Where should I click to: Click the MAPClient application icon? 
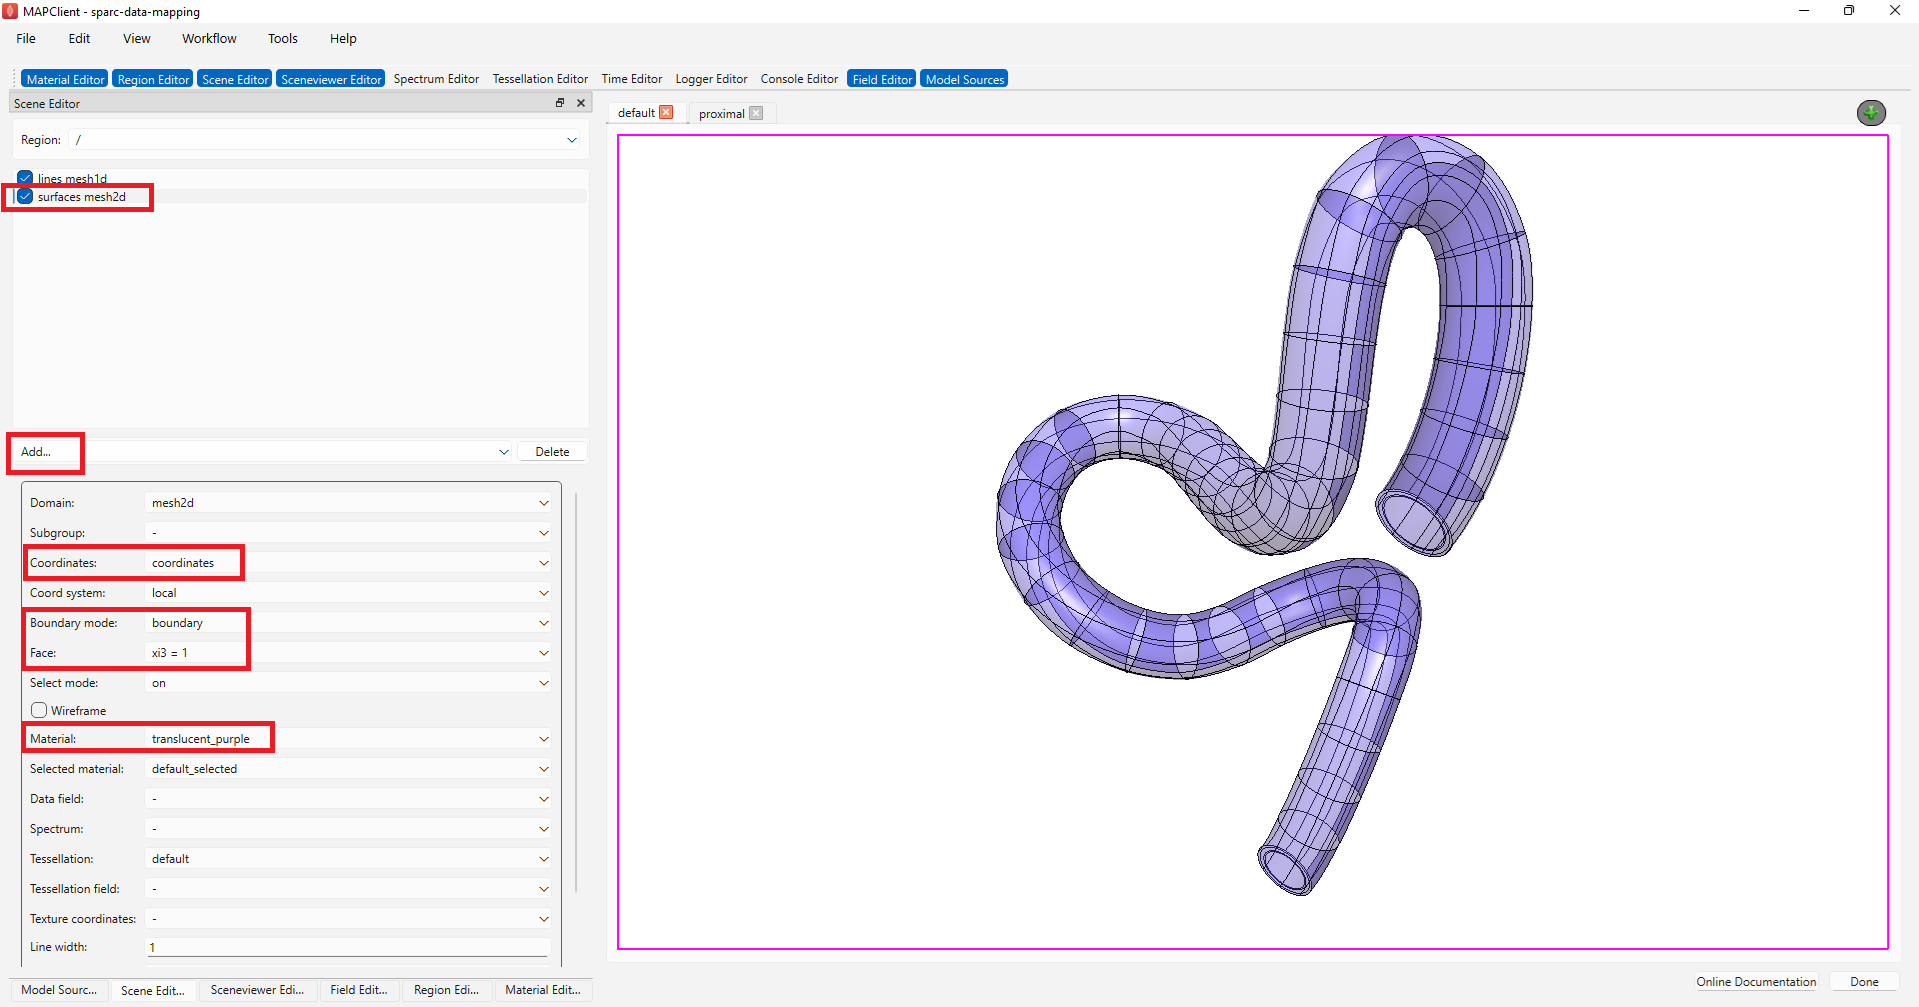click(x=10, y=11)
